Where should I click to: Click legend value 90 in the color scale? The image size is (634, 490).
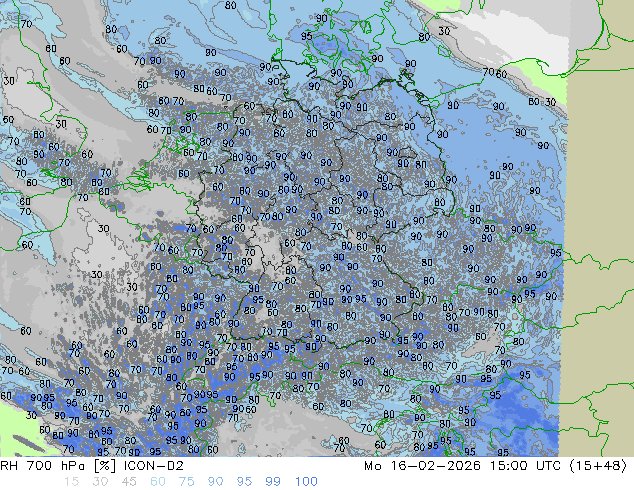tap(215, 482)
